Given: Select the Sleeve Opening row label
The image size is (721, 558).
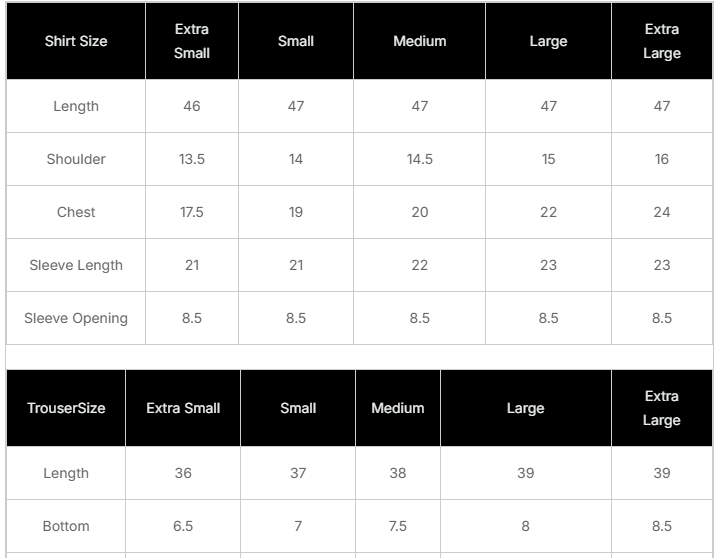Looking at the screenshot, I should click(x=76, y=318).
